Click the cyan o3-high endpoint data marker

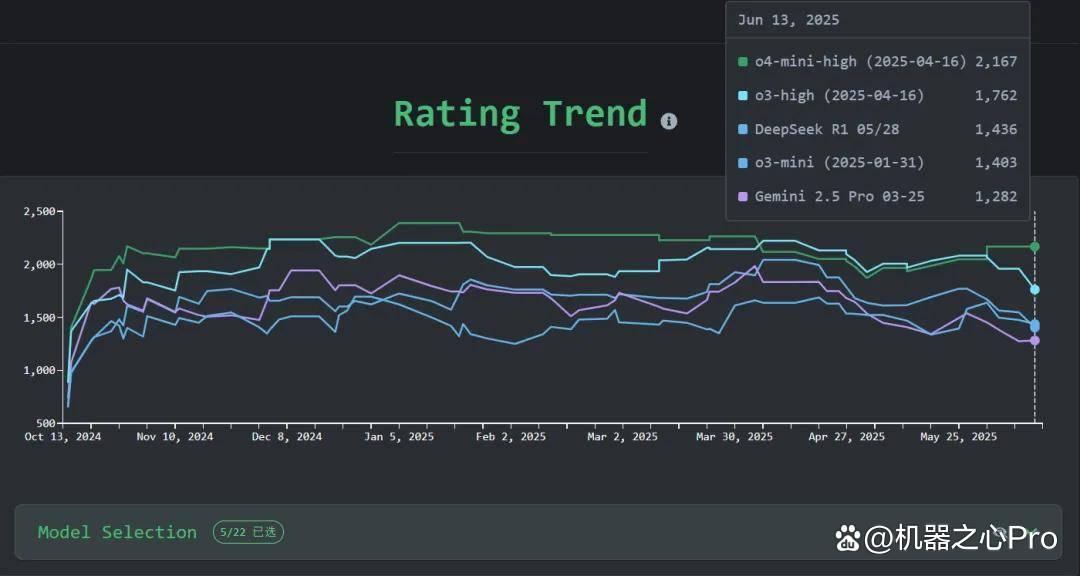tap(1035, 289)
